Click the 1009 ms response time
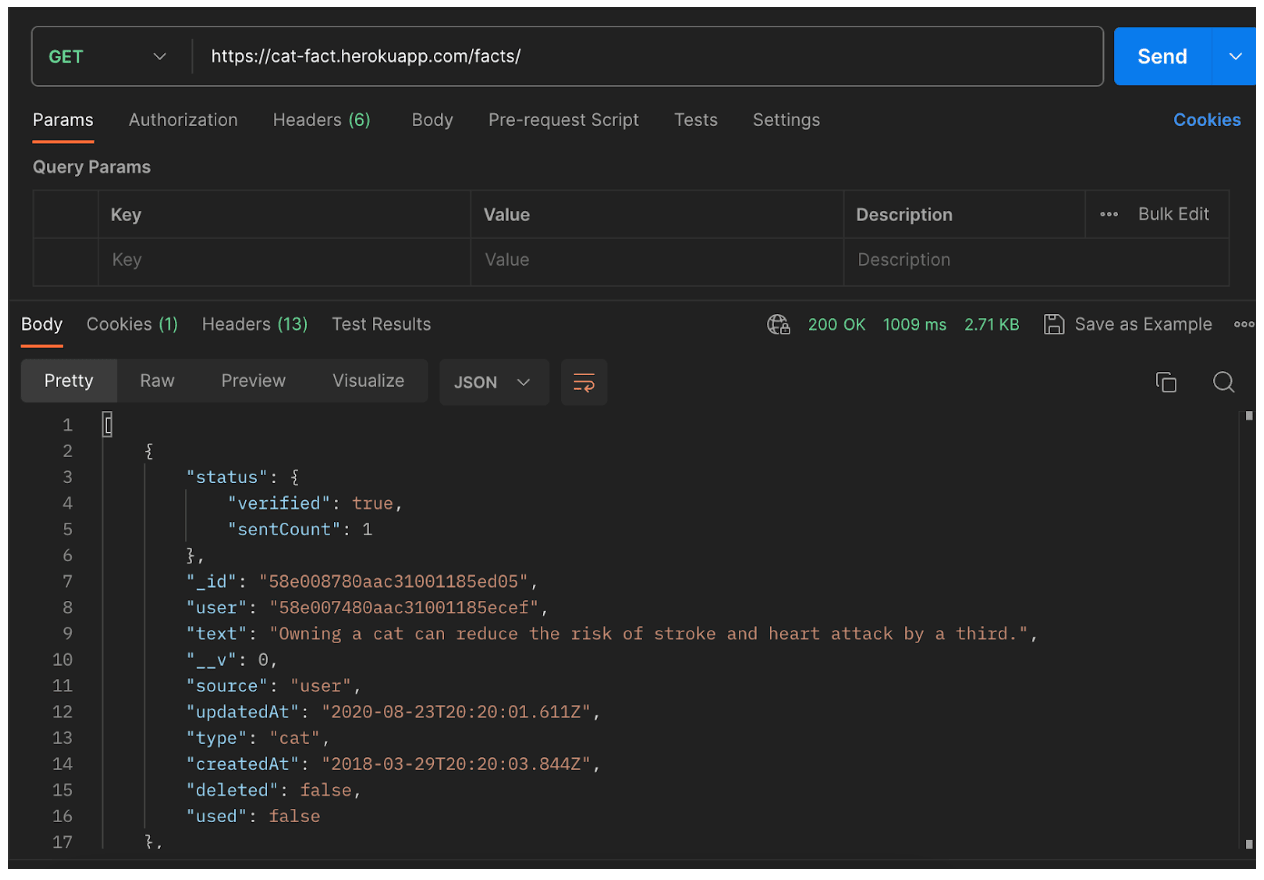Viewport: 1264px width, 880px height. click(915, 324)
